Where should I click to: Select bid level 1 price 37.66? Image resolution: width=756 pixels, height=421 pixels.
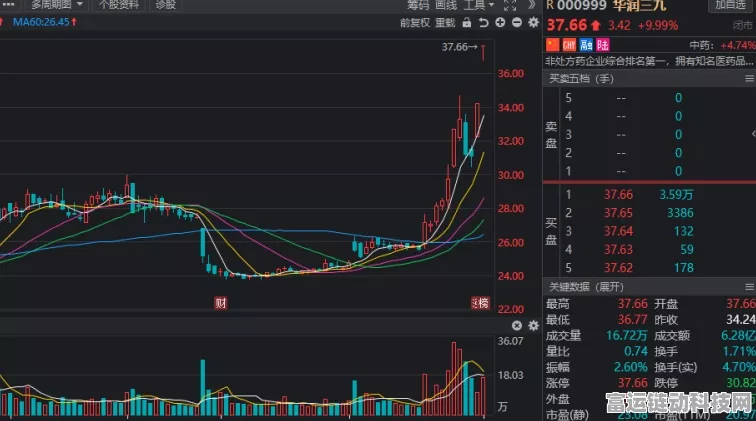[x=618, y=194]
